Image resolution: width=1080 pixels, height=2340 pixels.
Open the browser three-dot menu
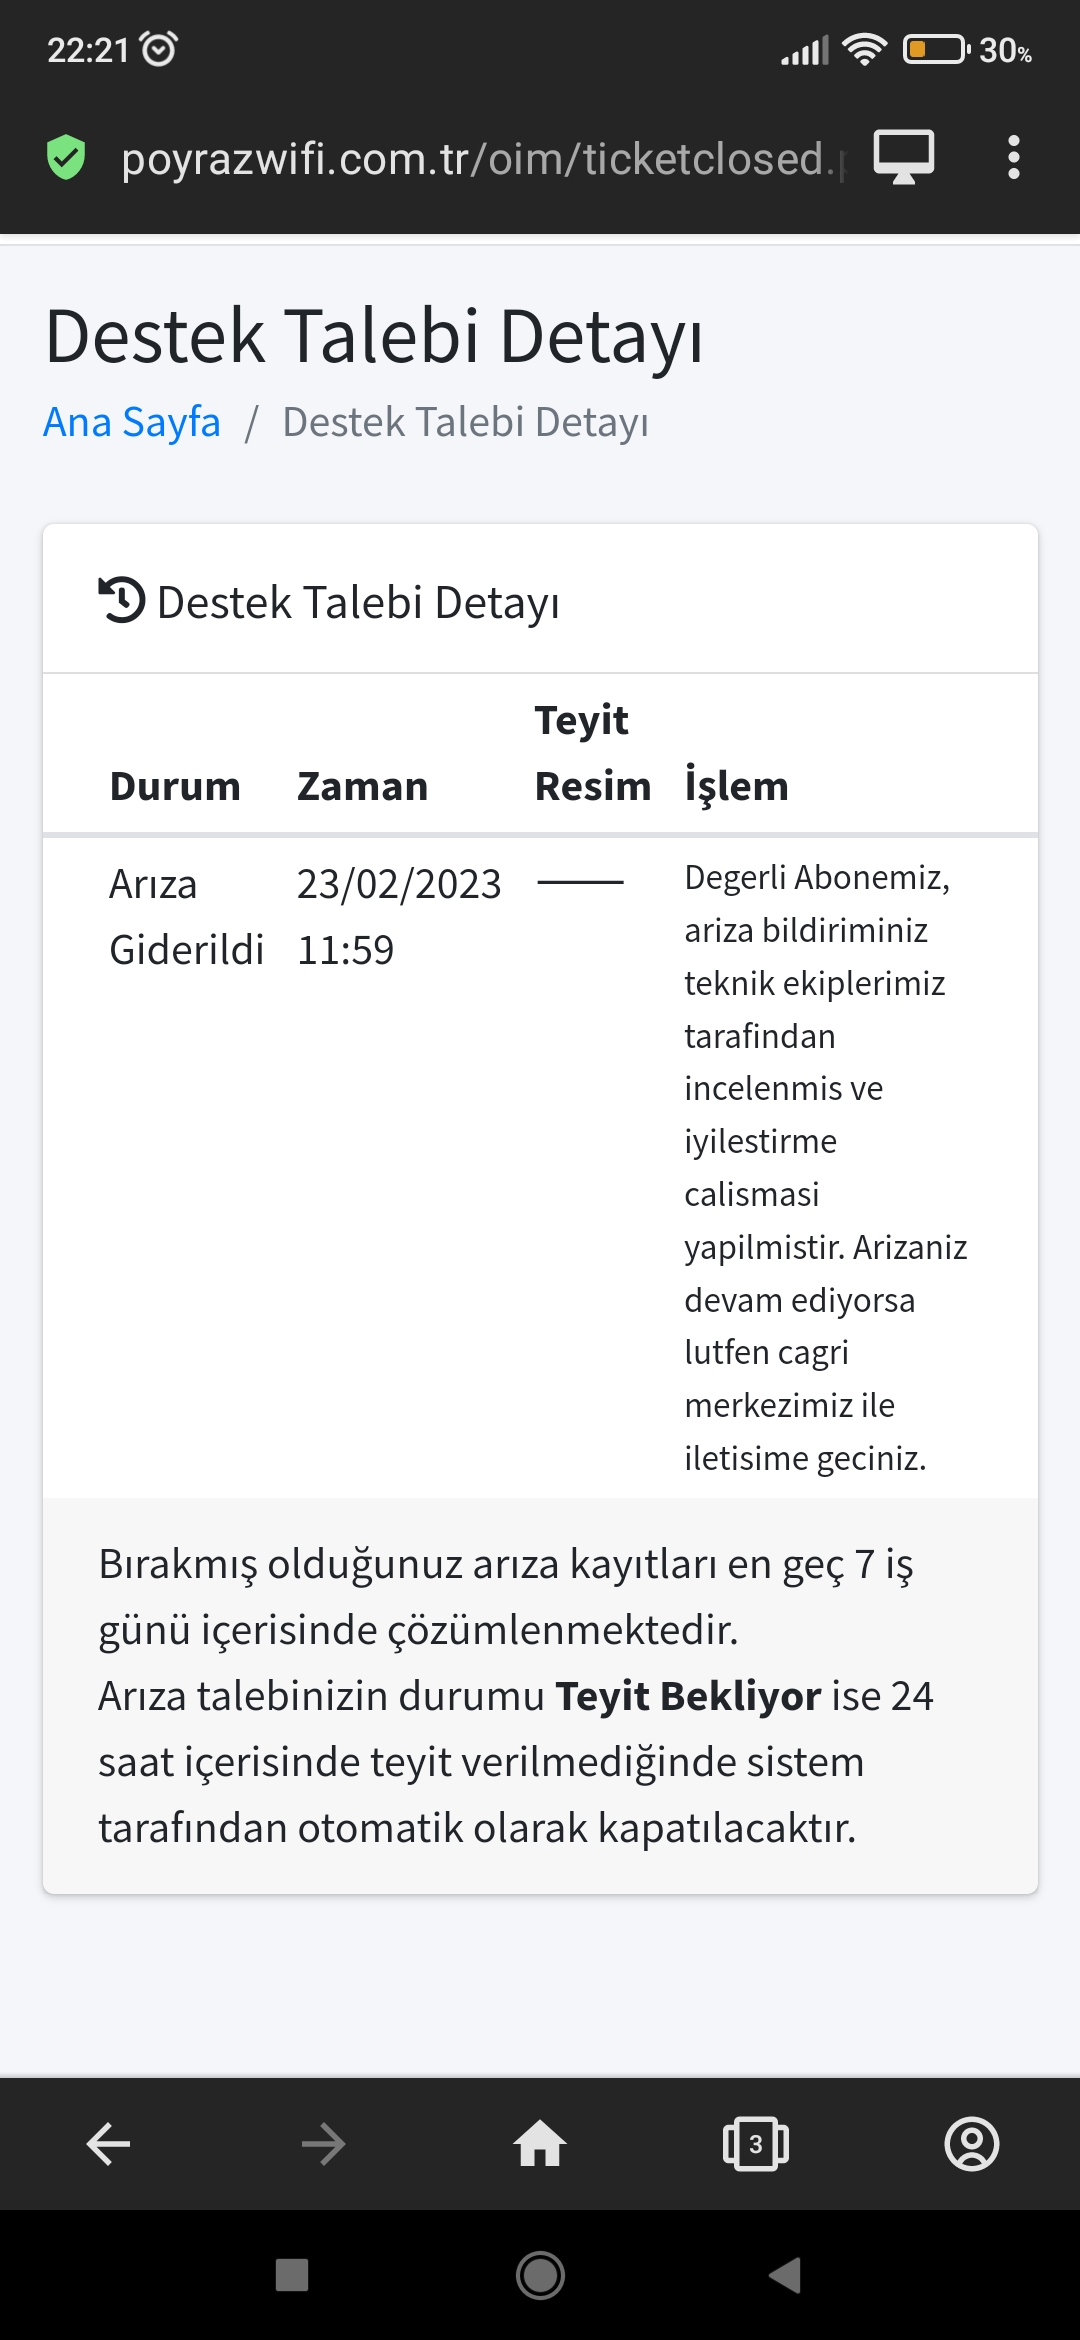click(x=1013, y=158)
